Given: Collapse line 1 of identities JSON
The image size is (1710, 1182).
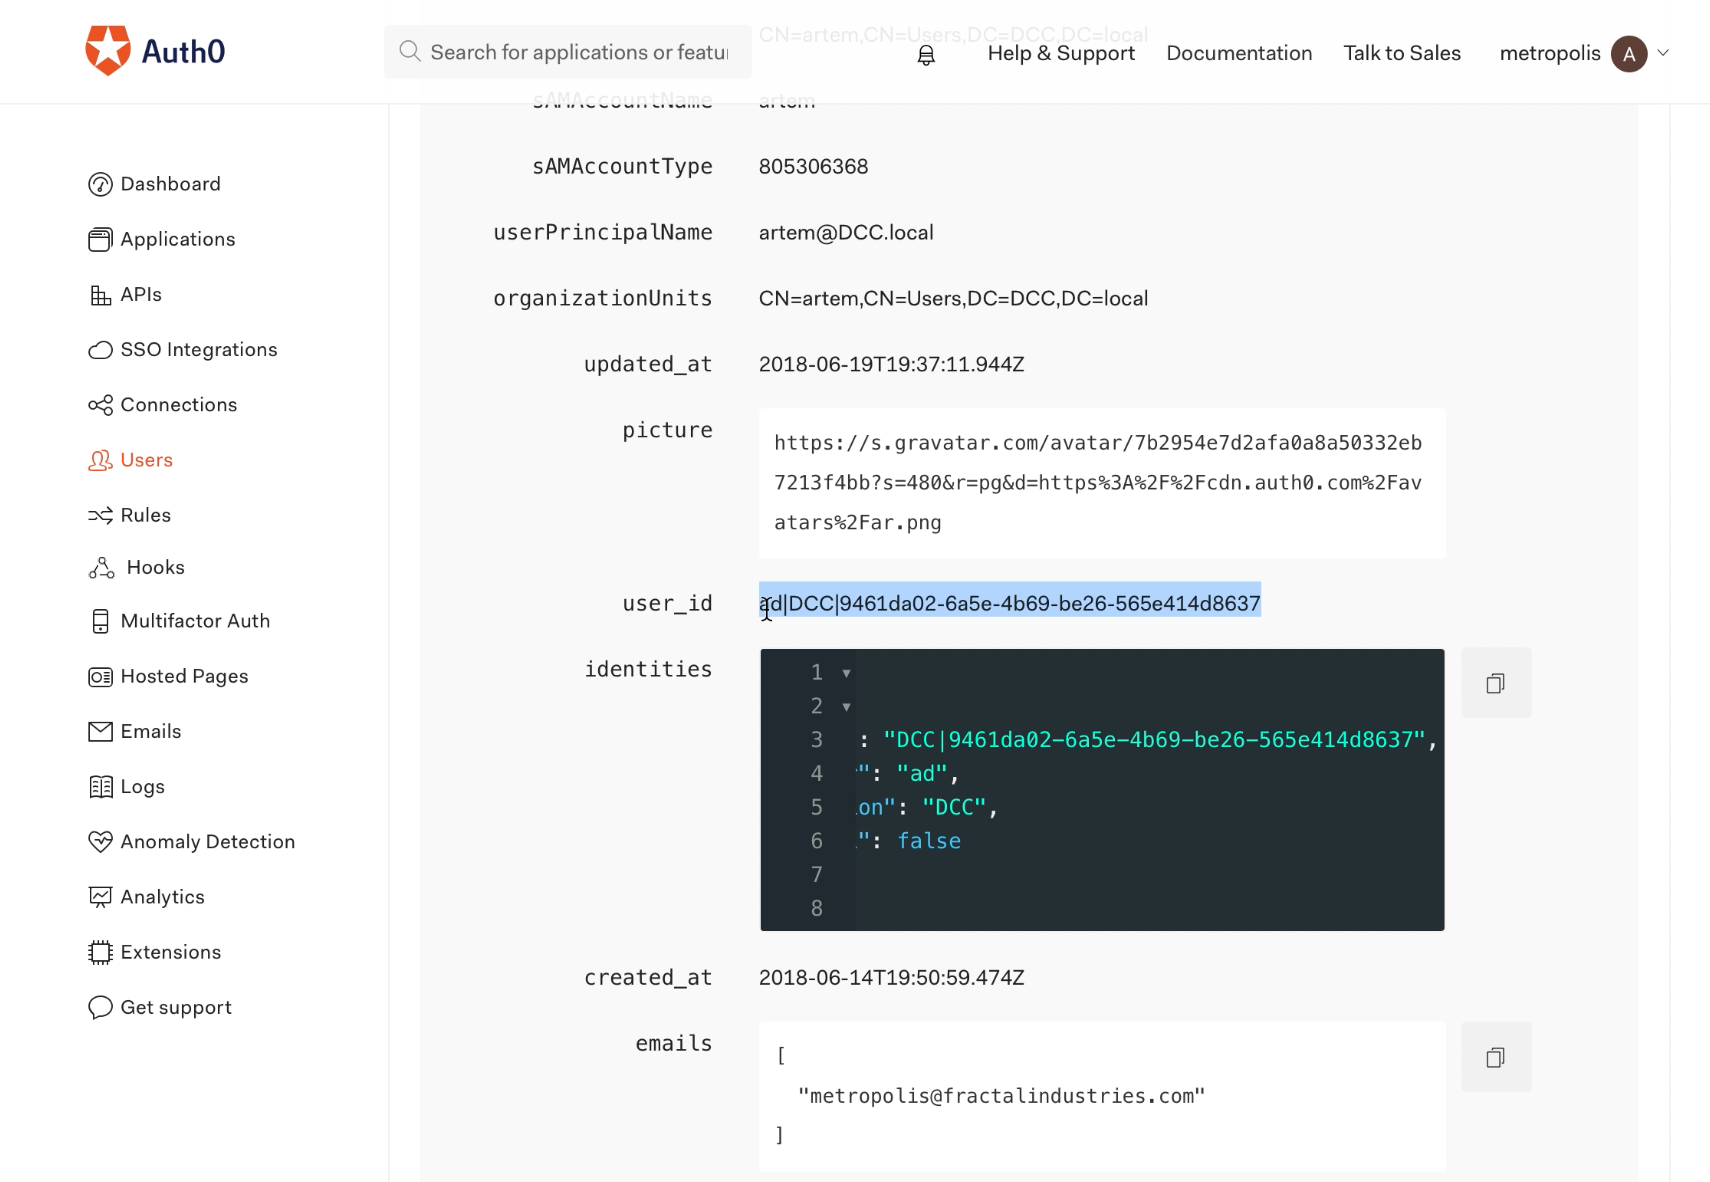Looking at the screenshot, I should 846,673.
